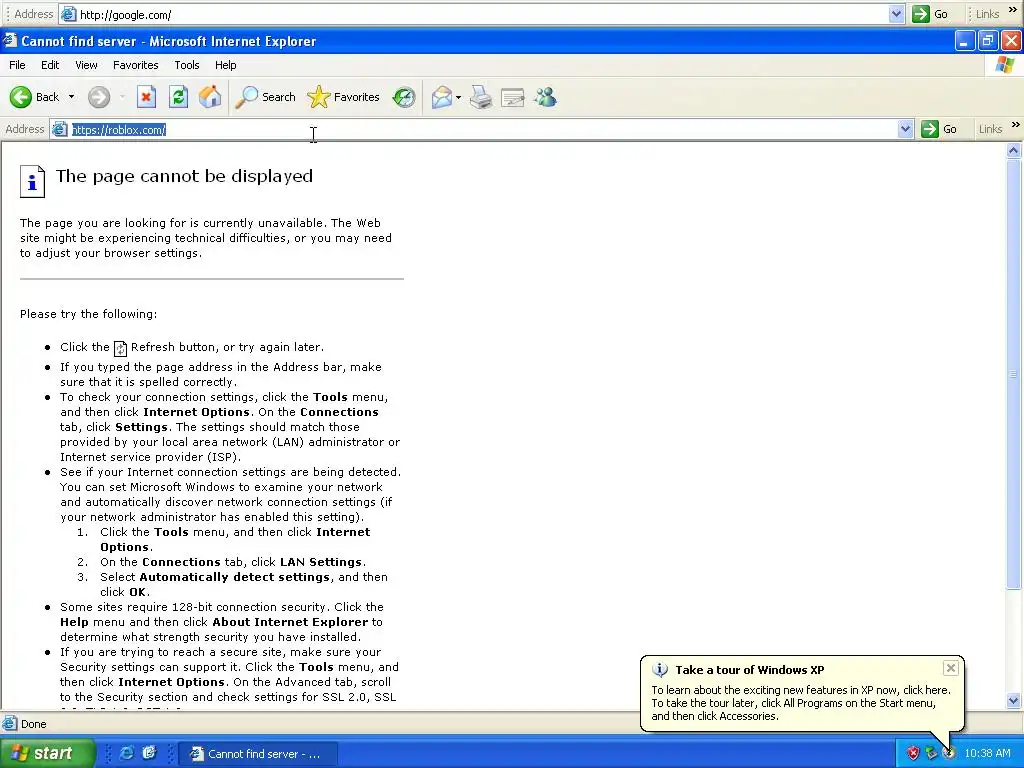Click the scrollbar up arrow
This screenshot has width=1024, height=768.
point(1014,151)
